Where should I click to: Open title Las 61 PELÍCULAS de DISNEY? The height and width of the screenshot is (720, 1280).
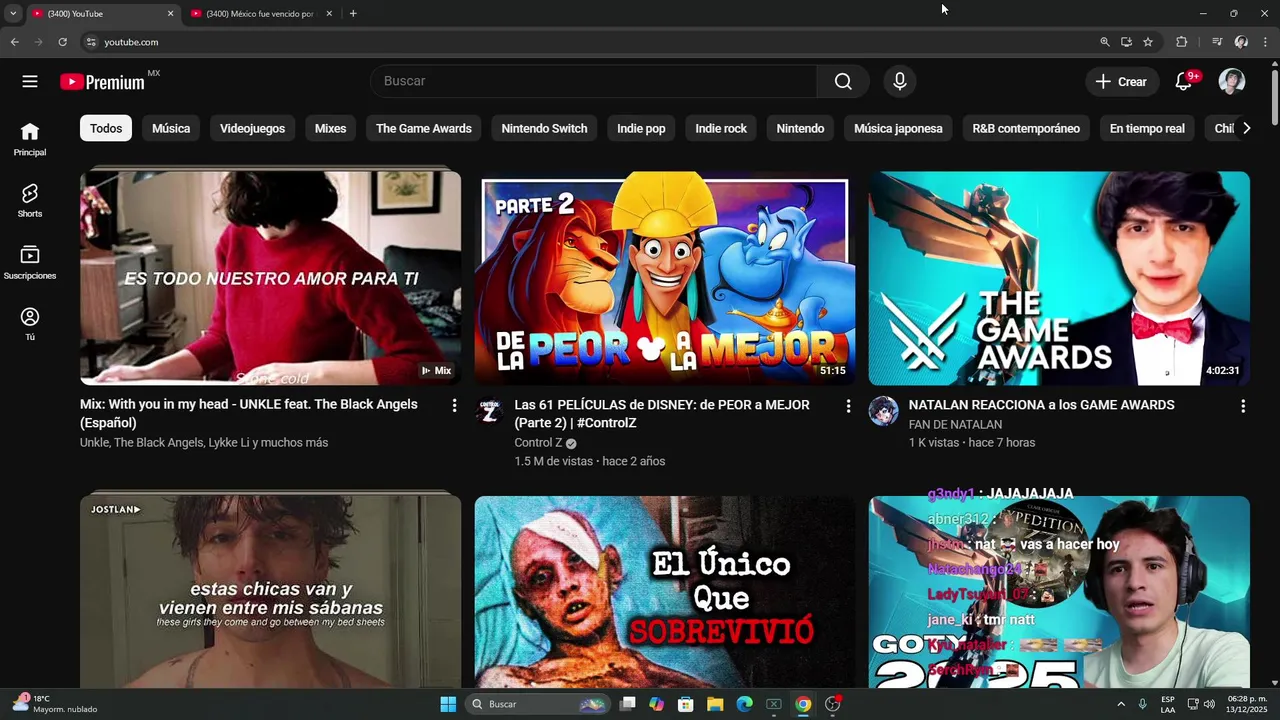(662, 414)
